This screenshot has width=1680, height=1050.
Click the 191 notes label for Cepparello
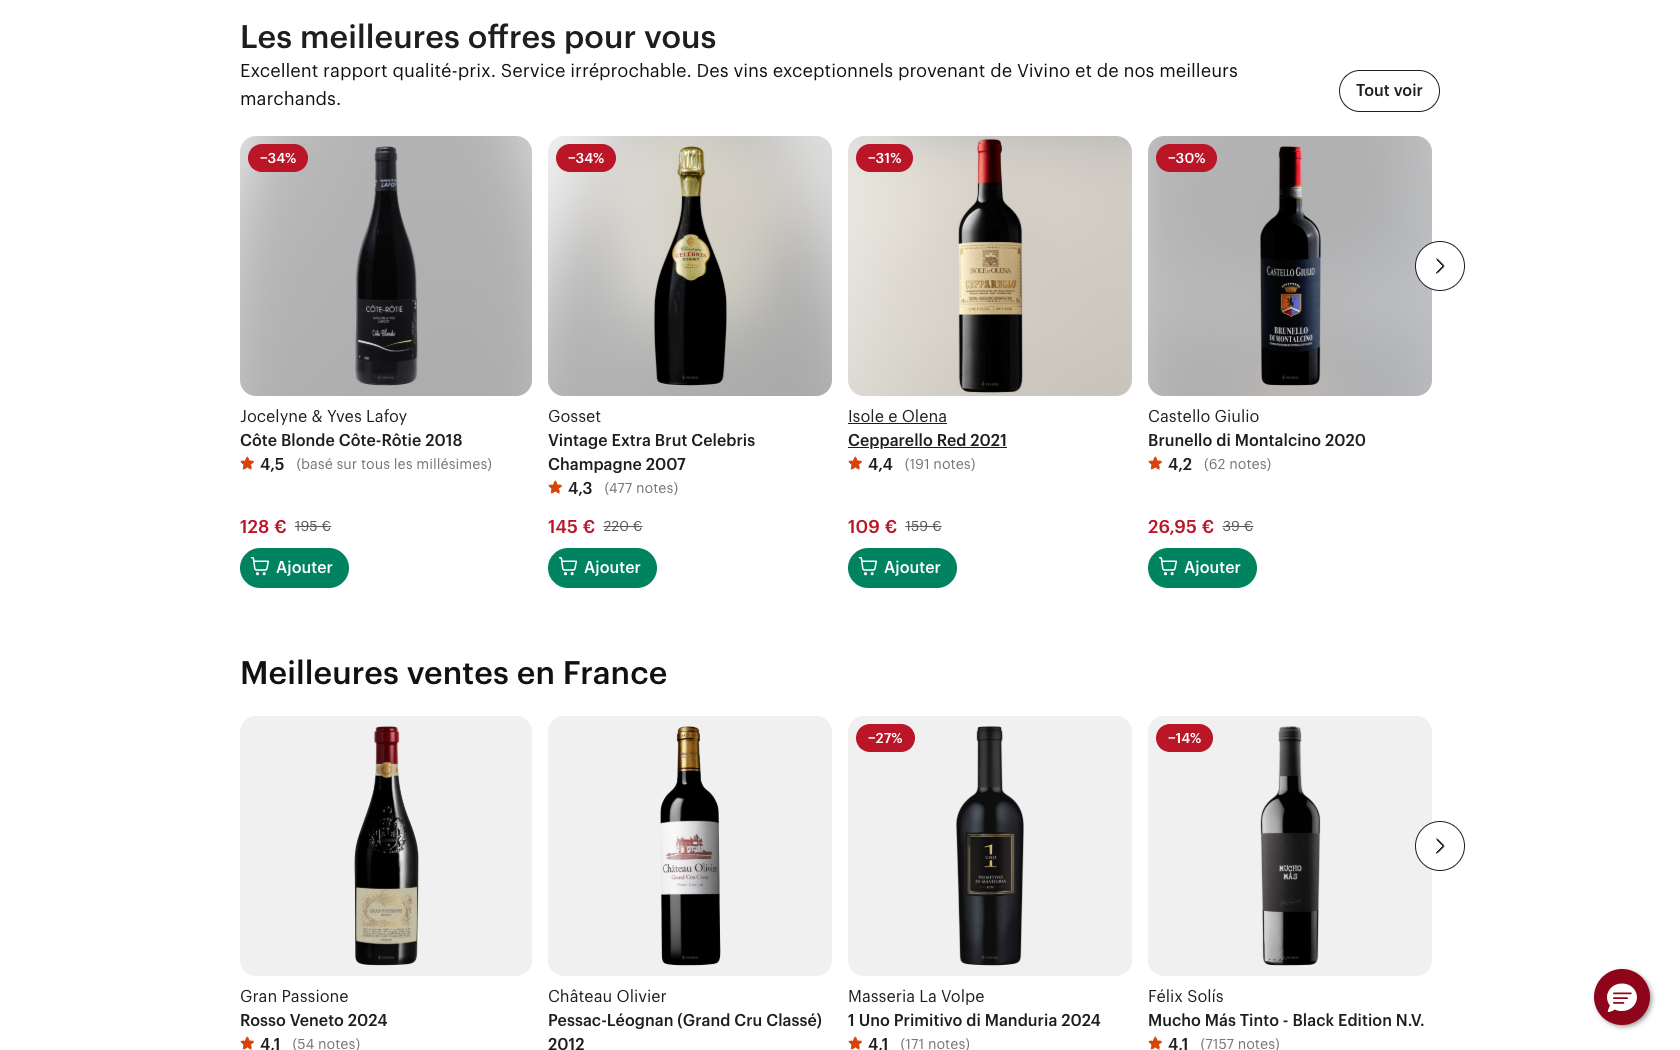point(939,464)
